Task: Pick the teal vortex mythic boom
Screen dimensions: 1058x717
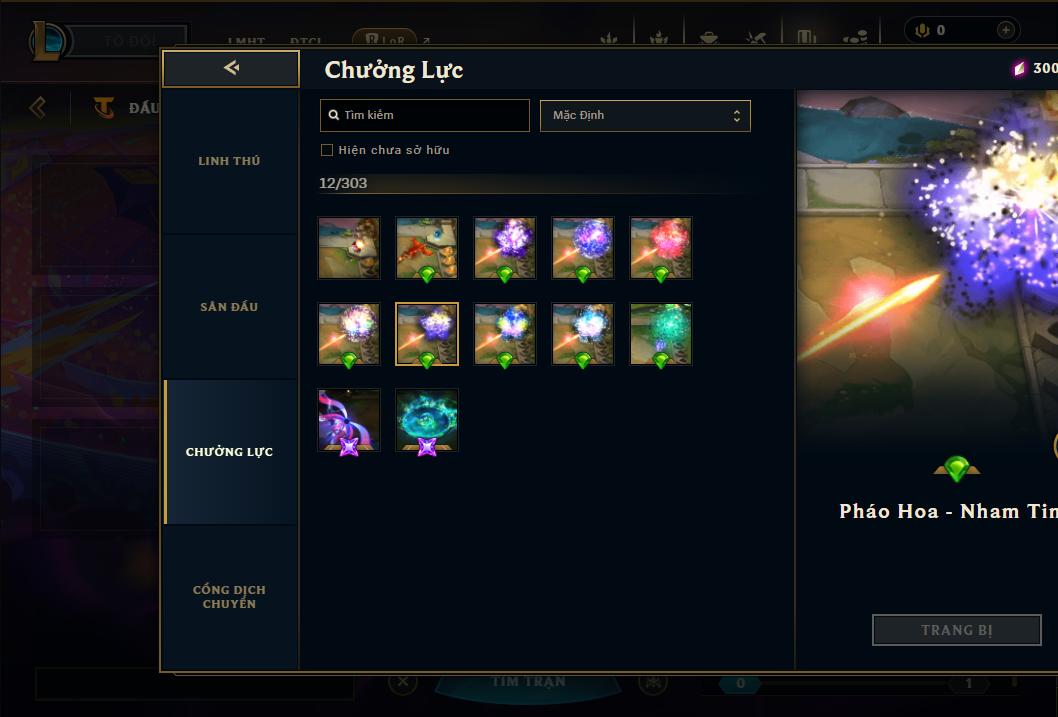Action: coord(426,420)
